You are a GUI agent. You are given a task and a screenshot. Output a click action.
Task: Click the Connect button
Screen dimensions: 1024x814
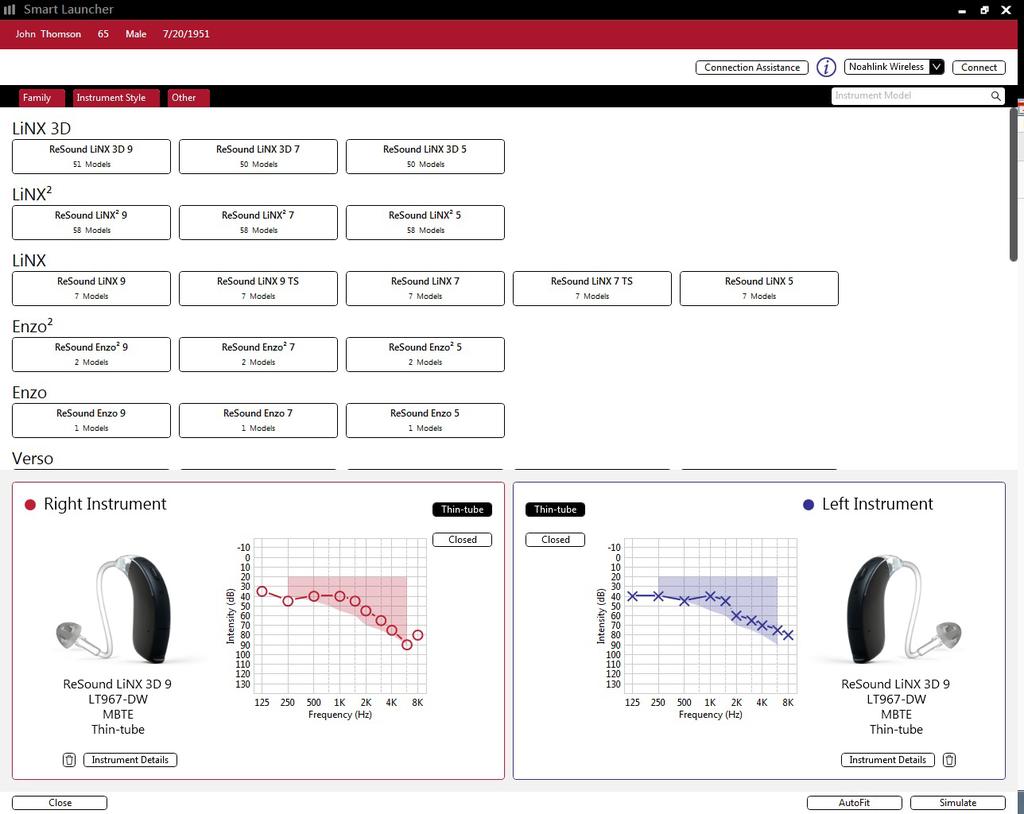click(x=978, y=67)
